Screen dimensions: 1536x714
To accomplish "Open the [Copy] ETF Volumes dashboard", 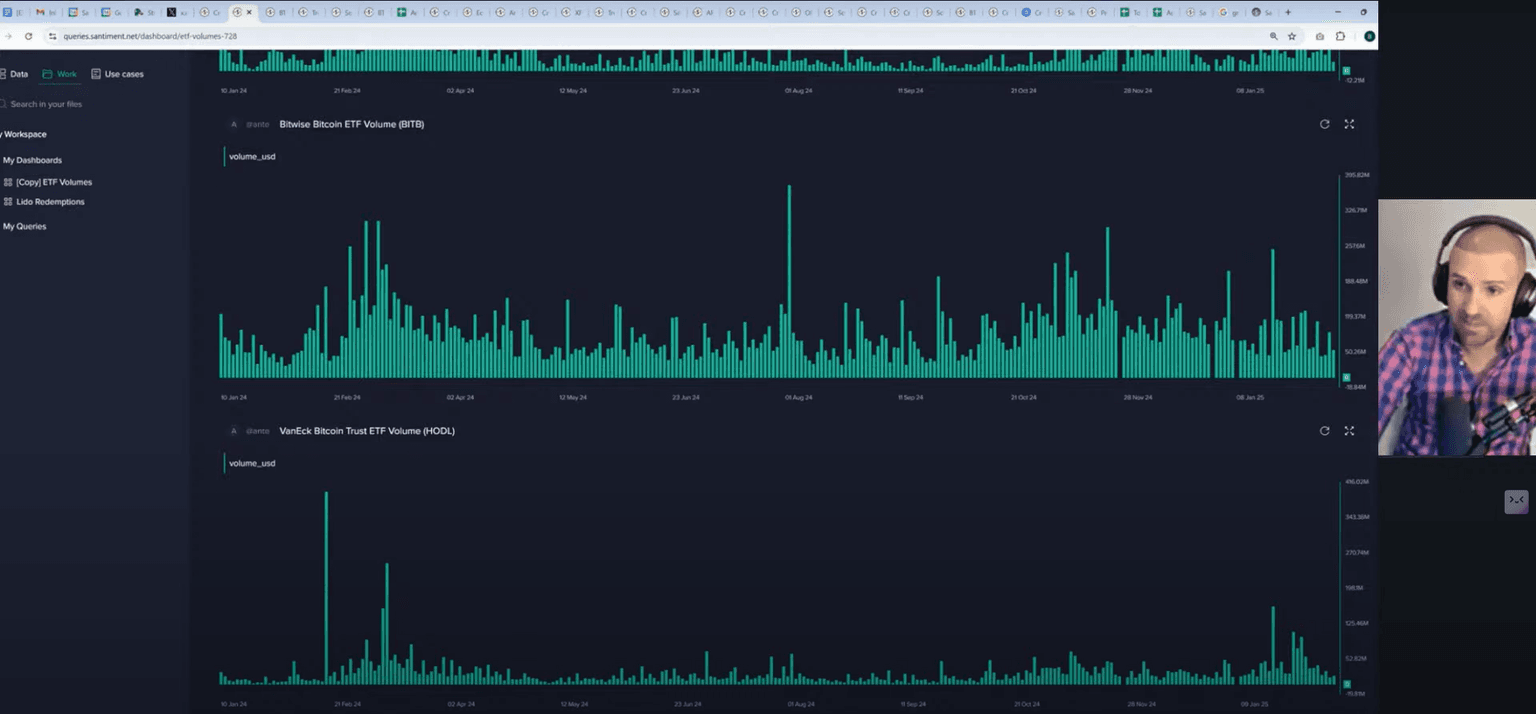I will coord(53,183).
